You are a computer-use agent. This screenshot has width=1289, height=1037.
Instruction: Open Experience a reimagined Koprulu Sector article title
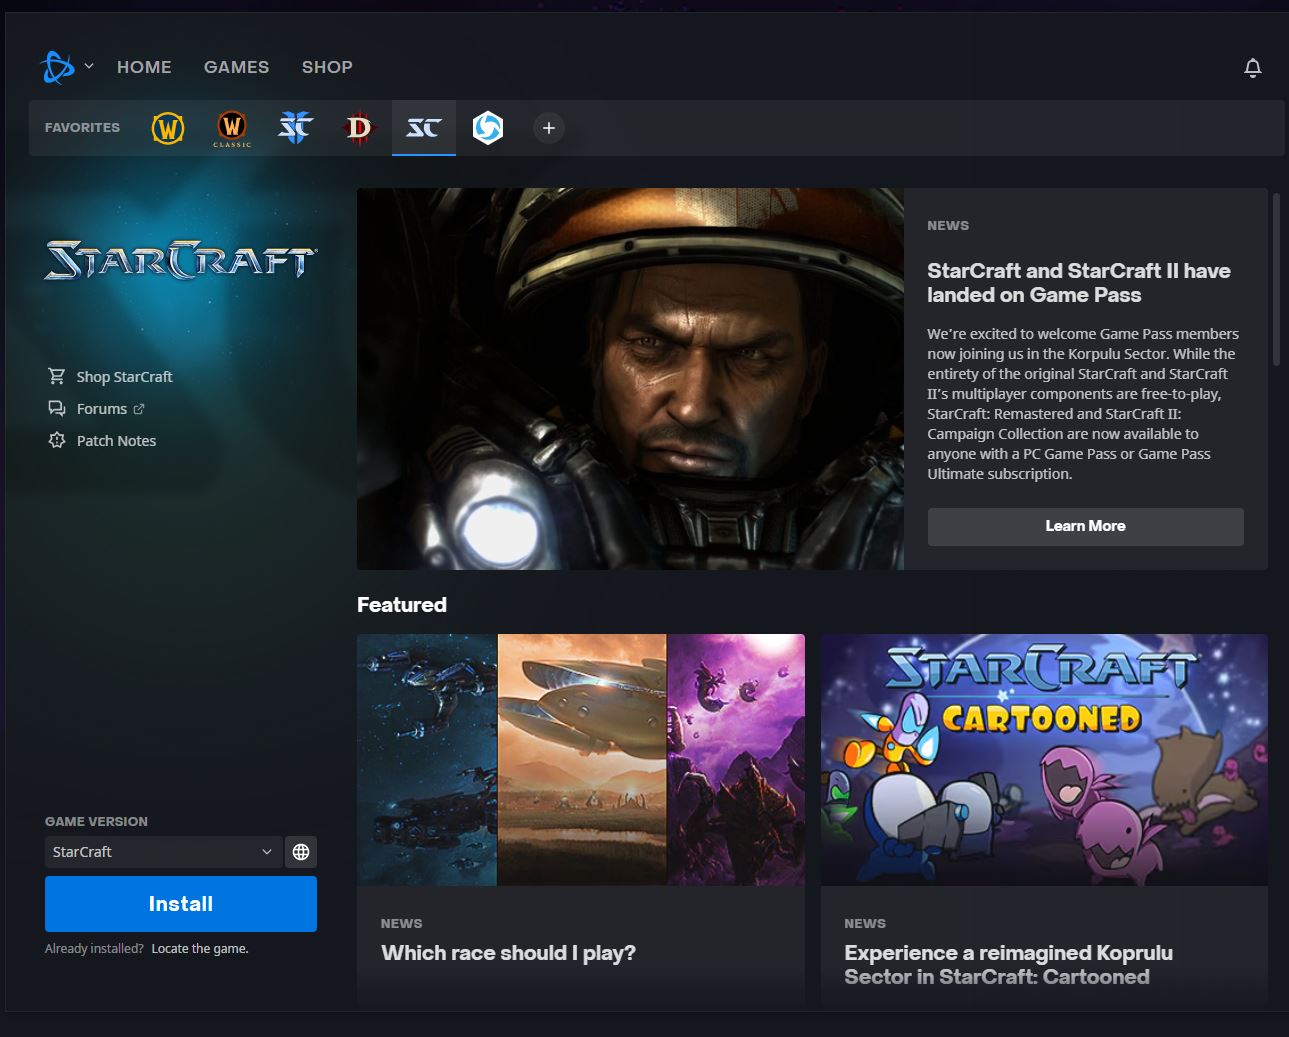[1008, 965]
